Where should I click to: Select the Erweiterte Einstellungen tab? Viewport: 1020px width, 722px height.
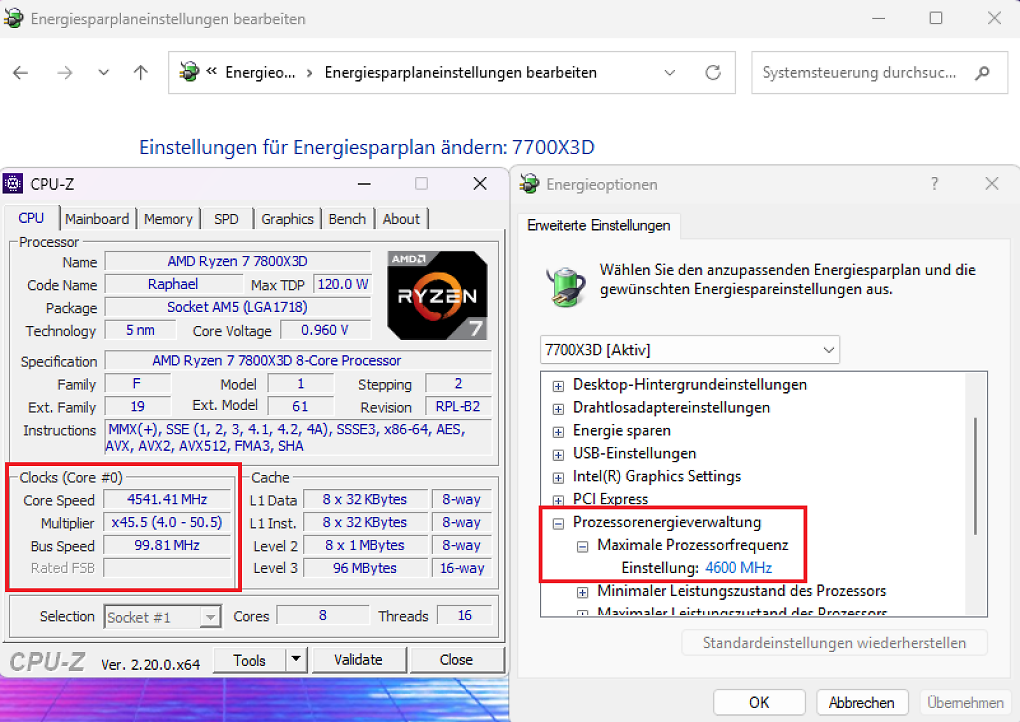[x=598, y=226]
